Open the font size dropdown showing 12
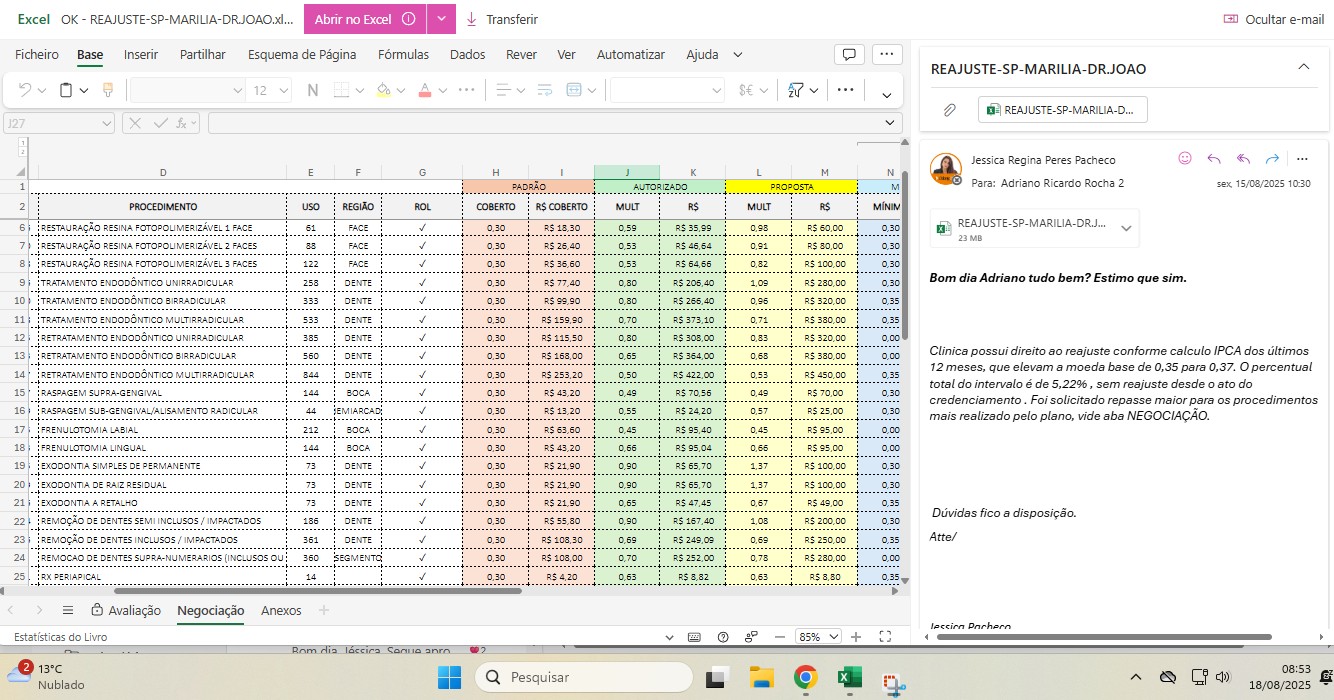1334x700 pixels. tap(269, 90)
